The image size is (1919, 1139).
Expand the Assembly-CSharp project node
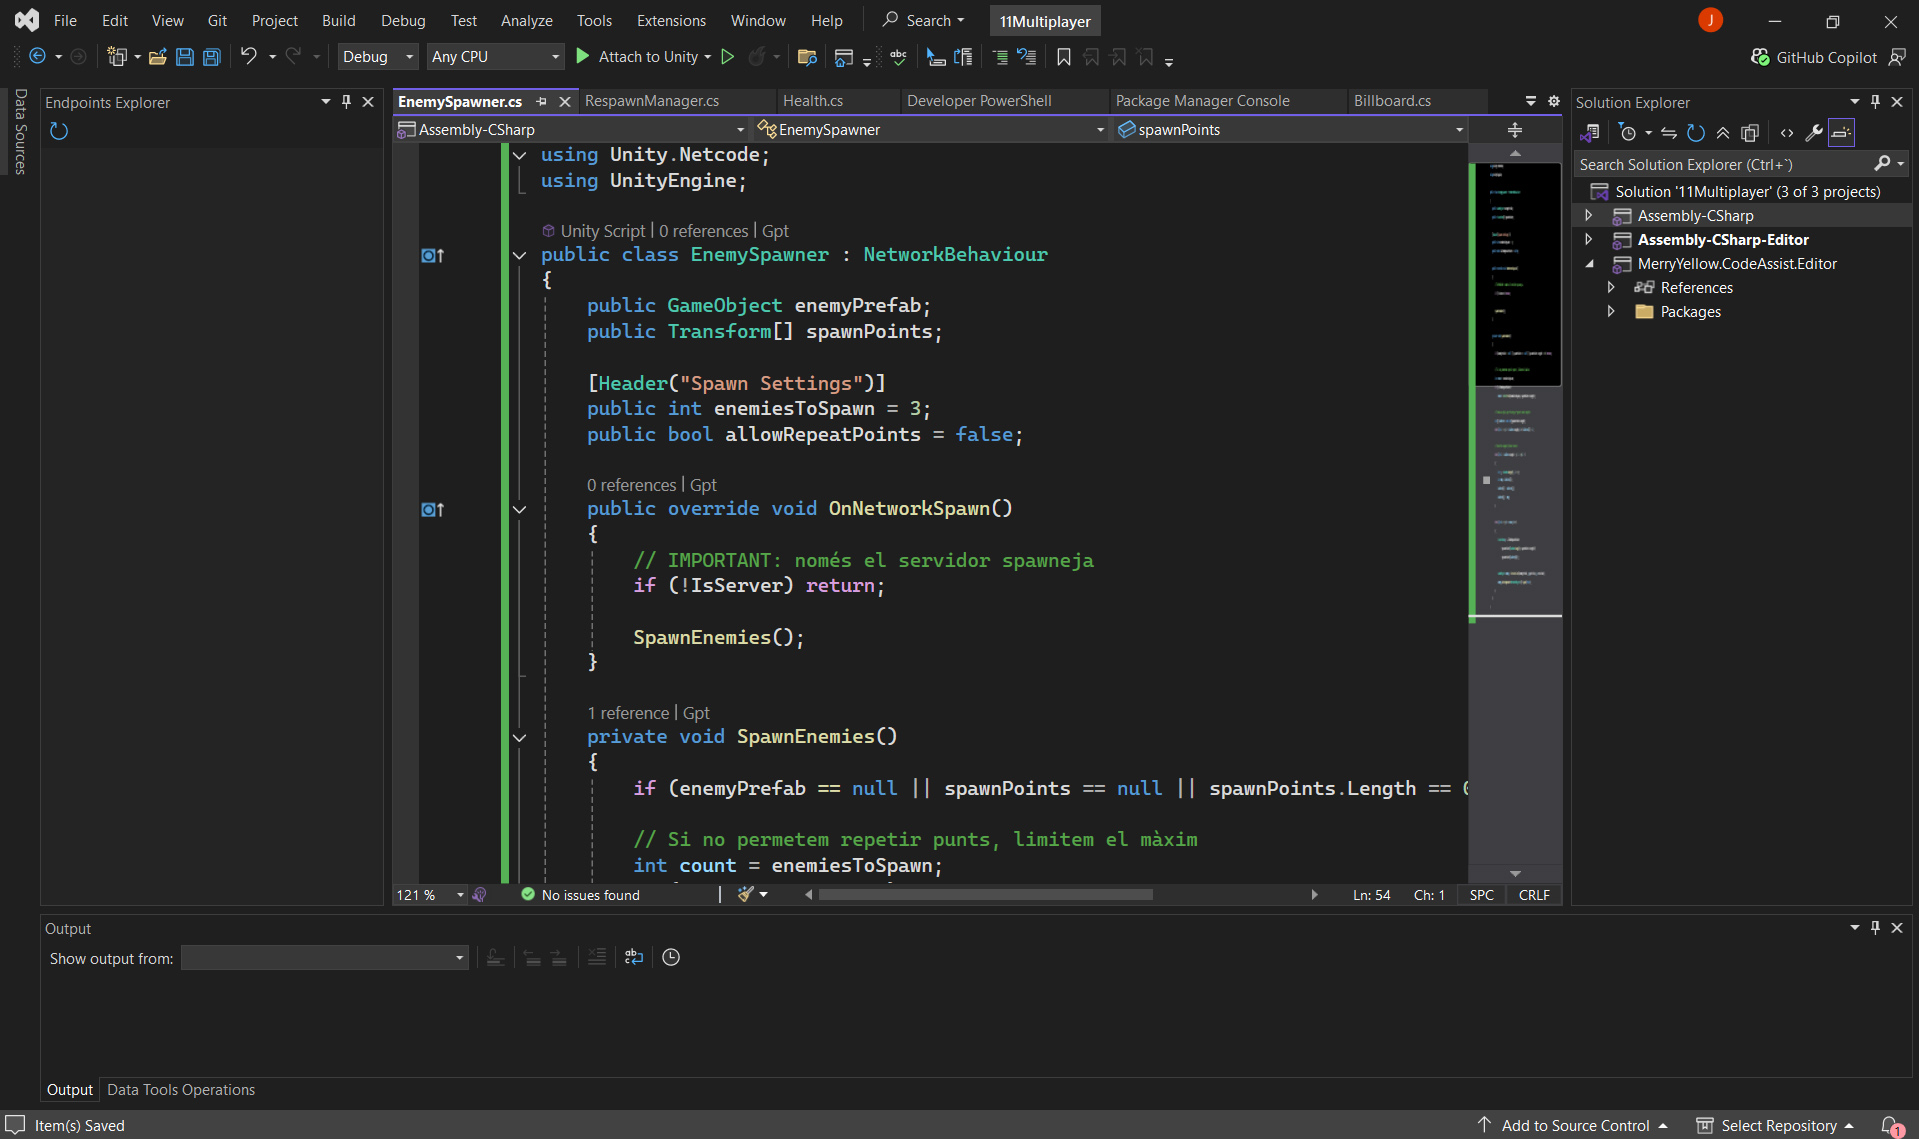tap(1588, 216)
